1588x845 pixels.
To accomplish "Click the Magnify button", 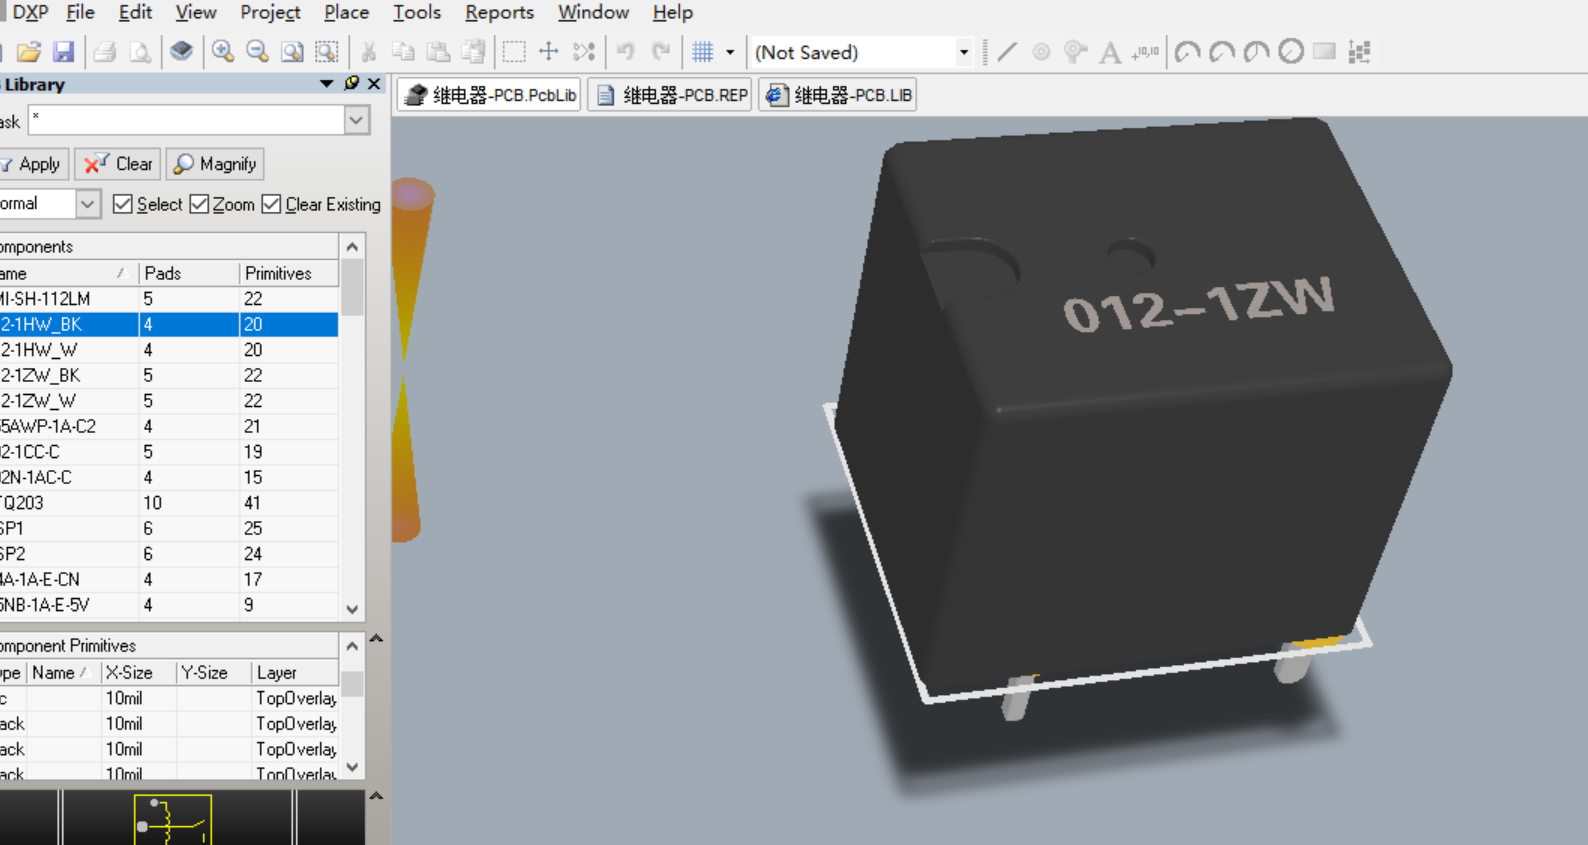I will coord(215,164).
